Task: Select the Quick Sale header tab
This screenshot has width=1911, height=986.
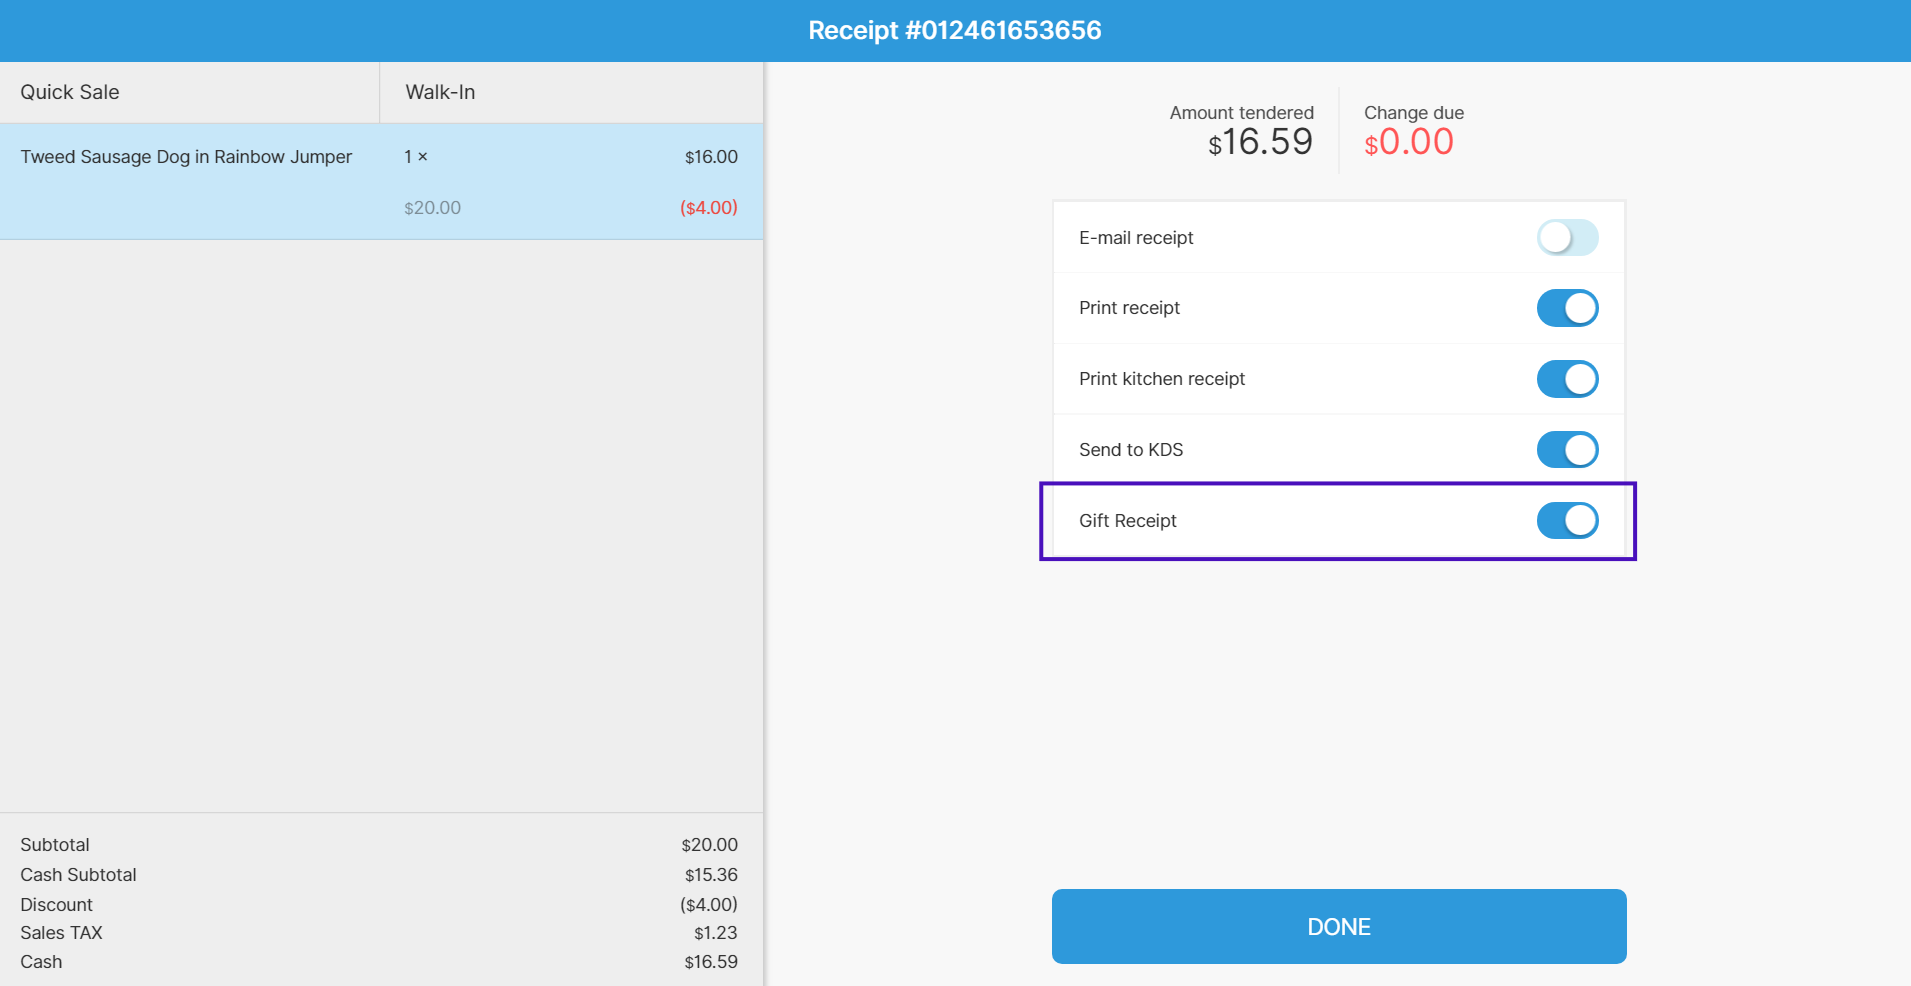Action: pyautogui.click(x=190, y=92)
